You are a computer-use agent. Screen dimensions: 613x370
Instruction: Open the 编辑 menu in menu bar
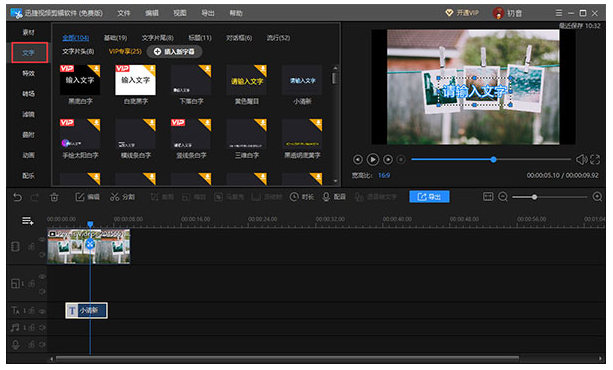pos(152,13)
